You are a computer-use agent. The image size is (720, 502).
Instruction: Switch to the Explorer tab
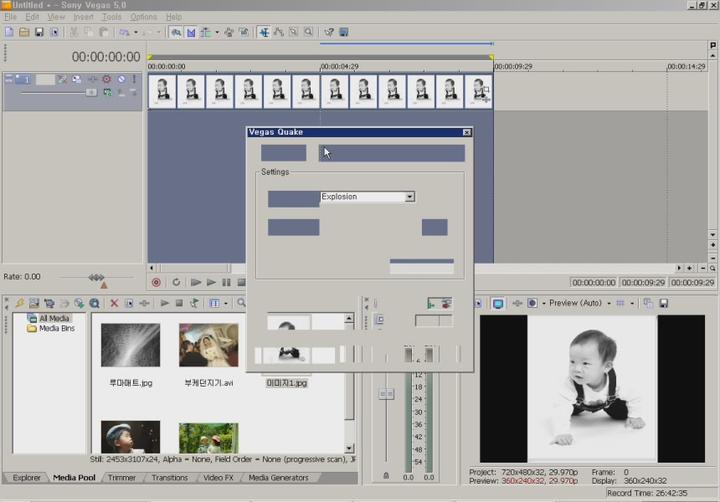pos(27,478)
